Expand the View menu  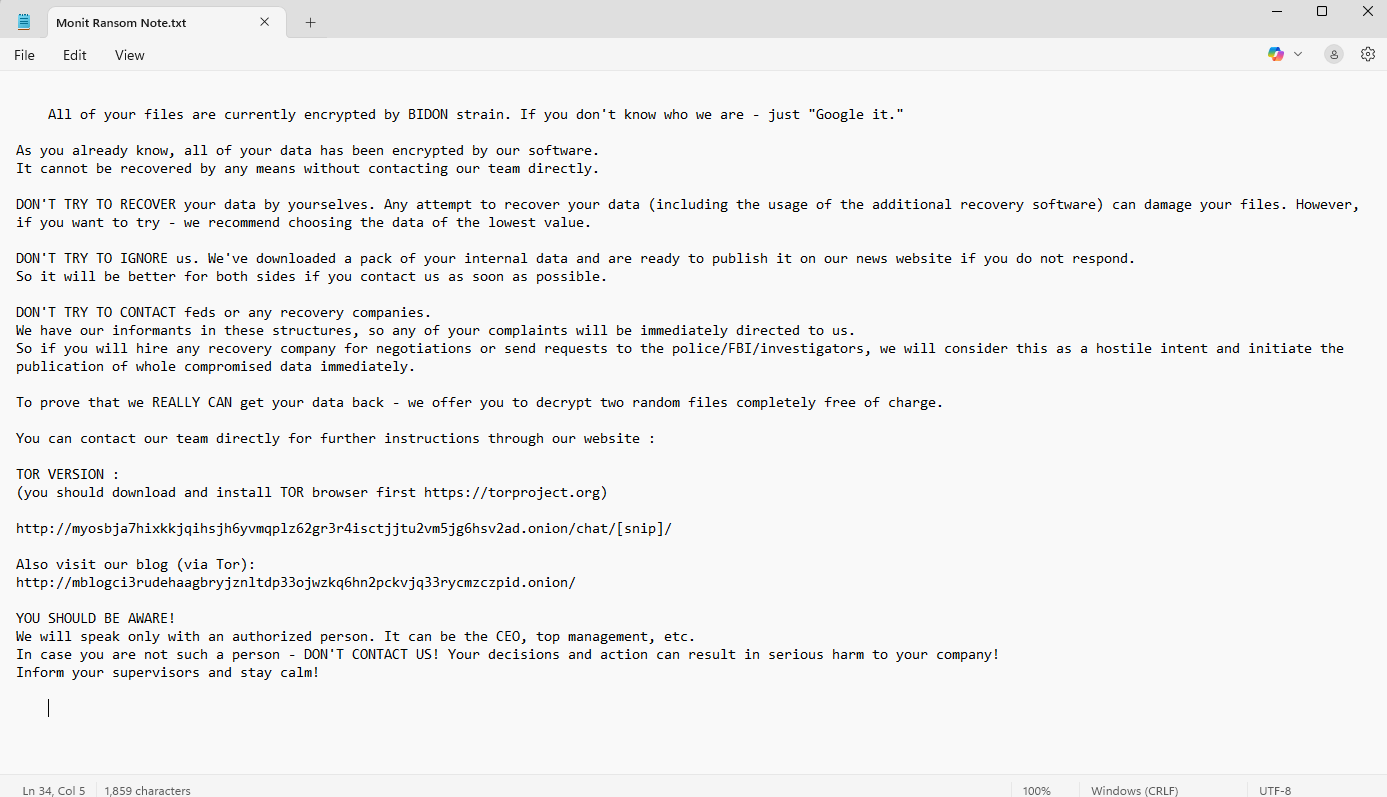coord(129,55)
